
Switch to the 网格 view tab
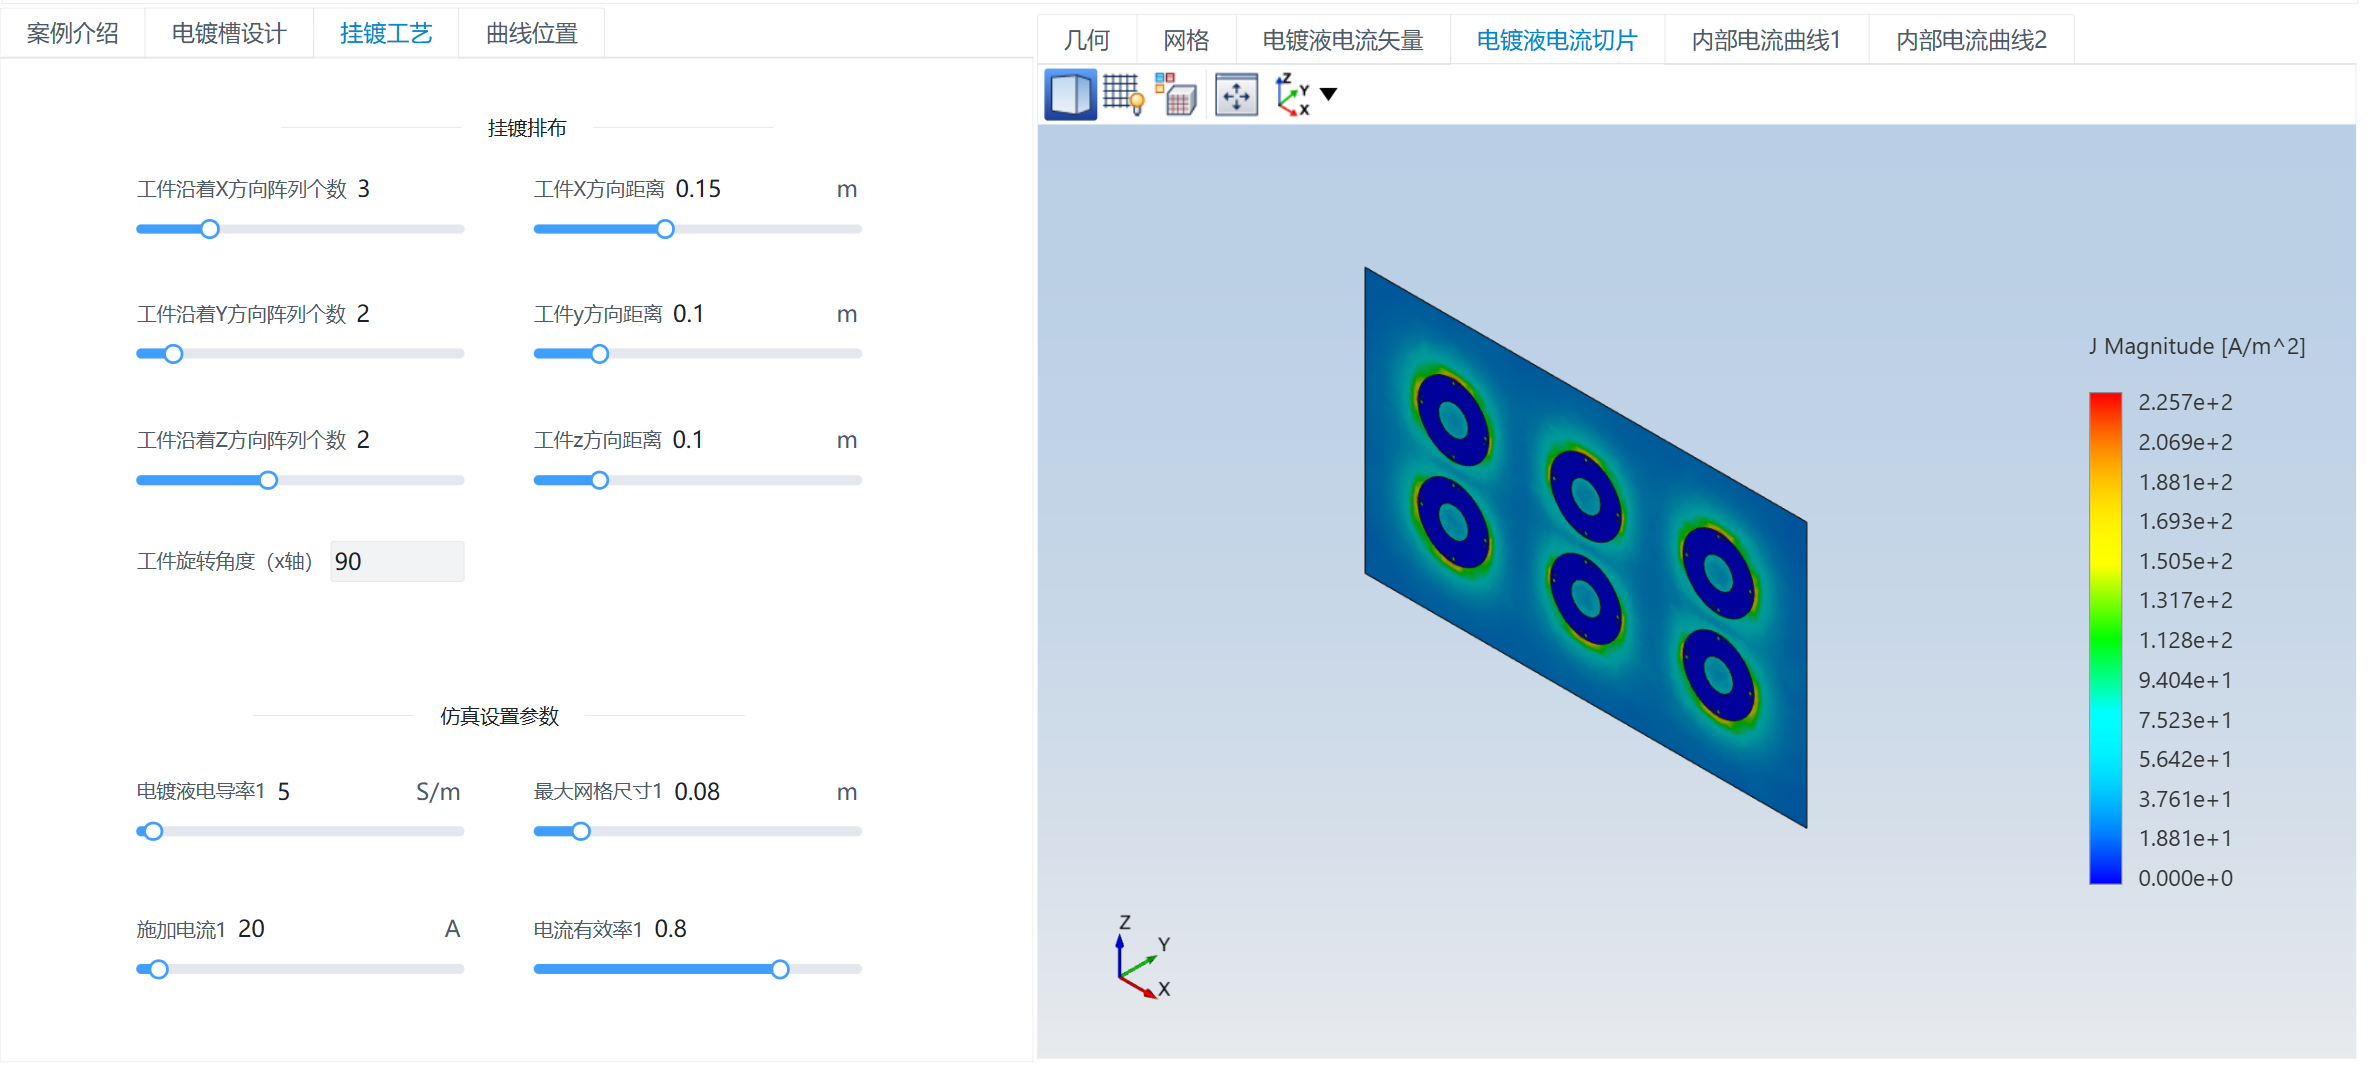[x=1186, y=40]
